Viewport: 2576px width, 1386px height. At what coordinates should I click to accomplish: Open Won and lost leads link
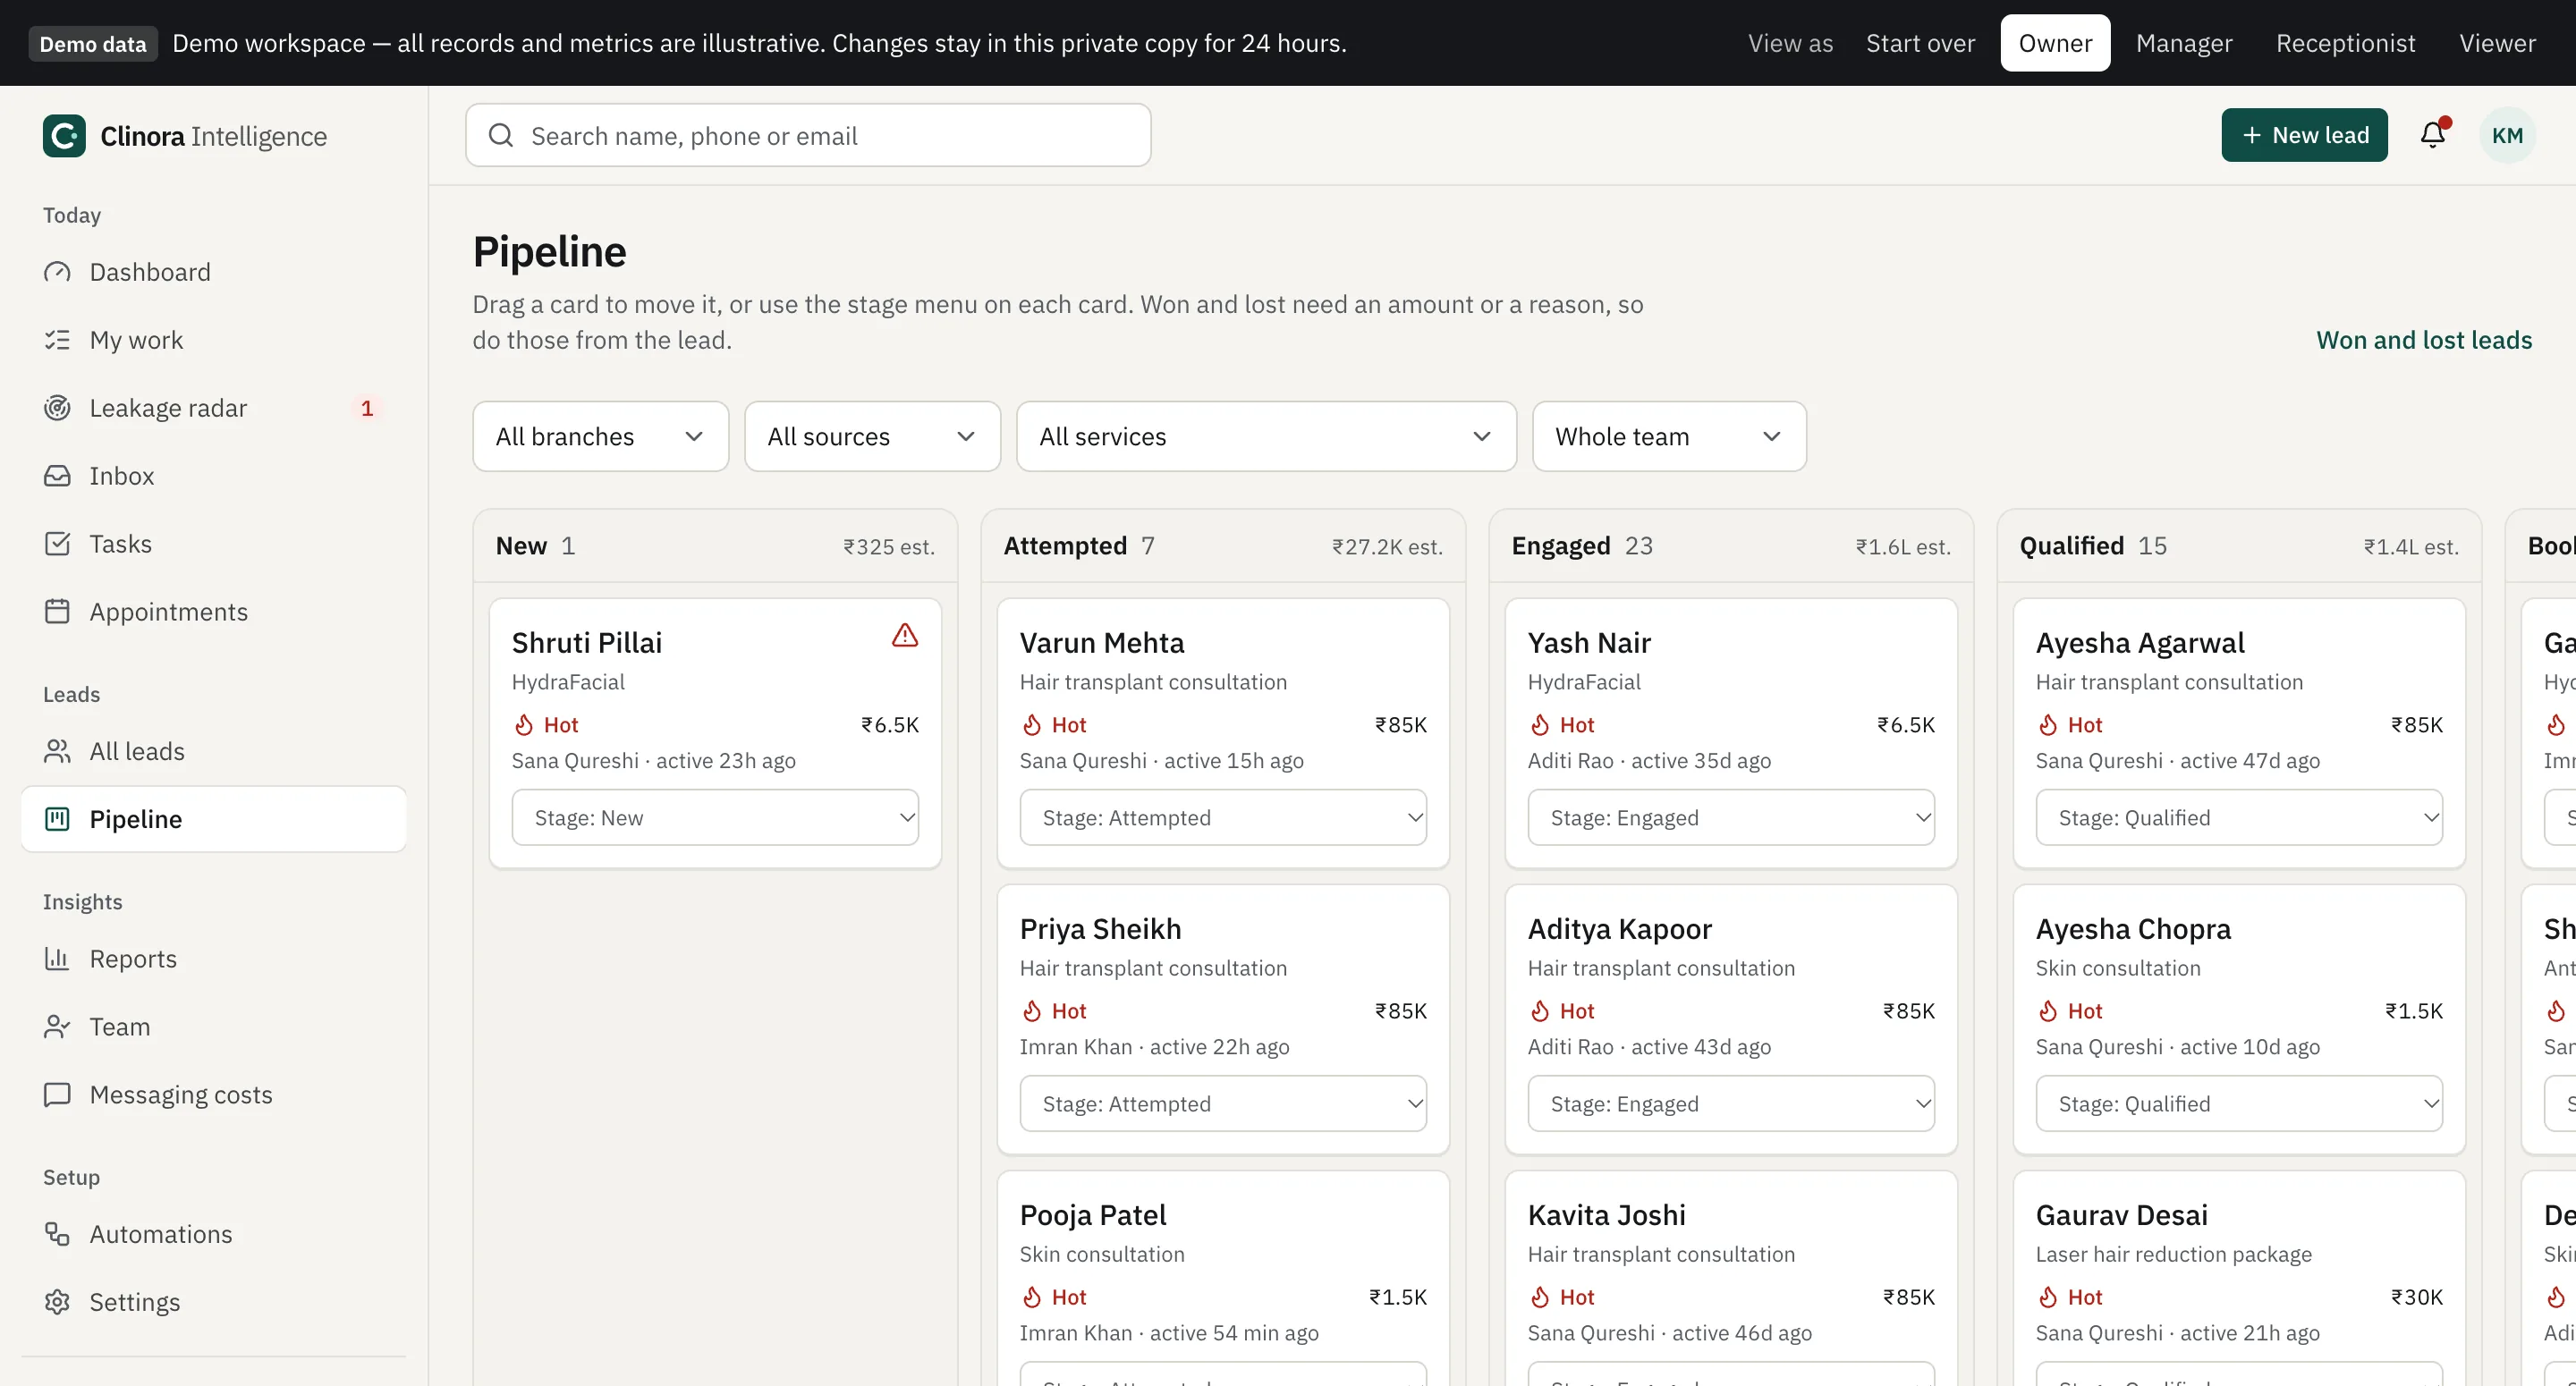2424,340
